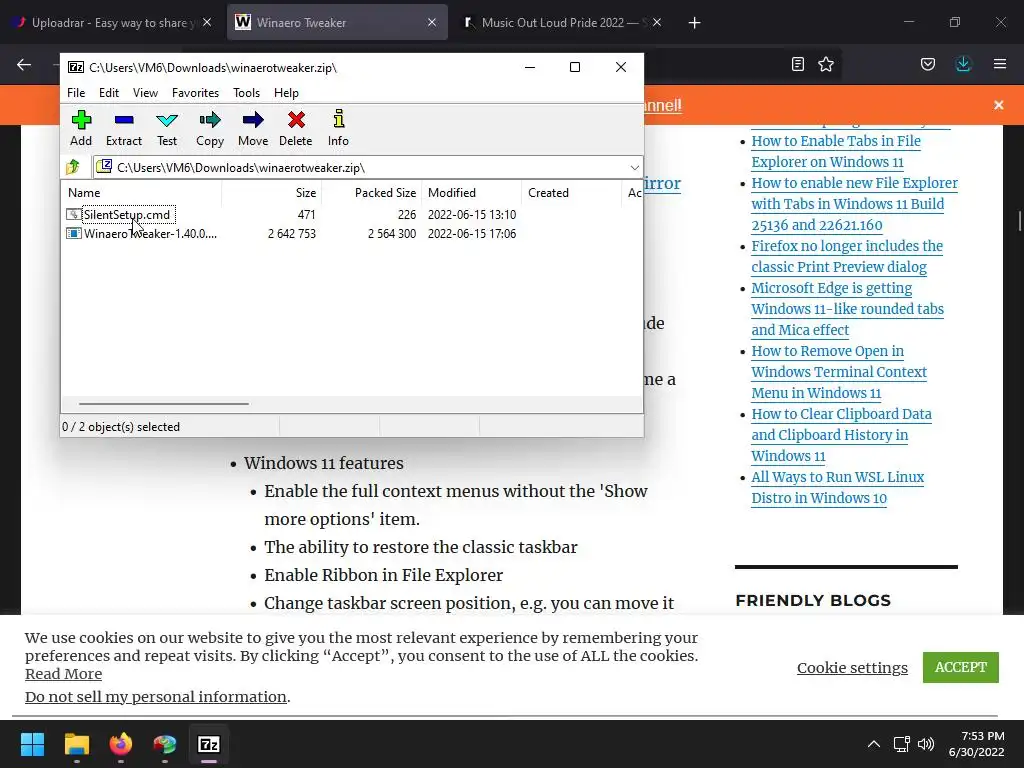1024x768 pixels.
Task: Open File Explorer from the taskbar
Action: 76,744
